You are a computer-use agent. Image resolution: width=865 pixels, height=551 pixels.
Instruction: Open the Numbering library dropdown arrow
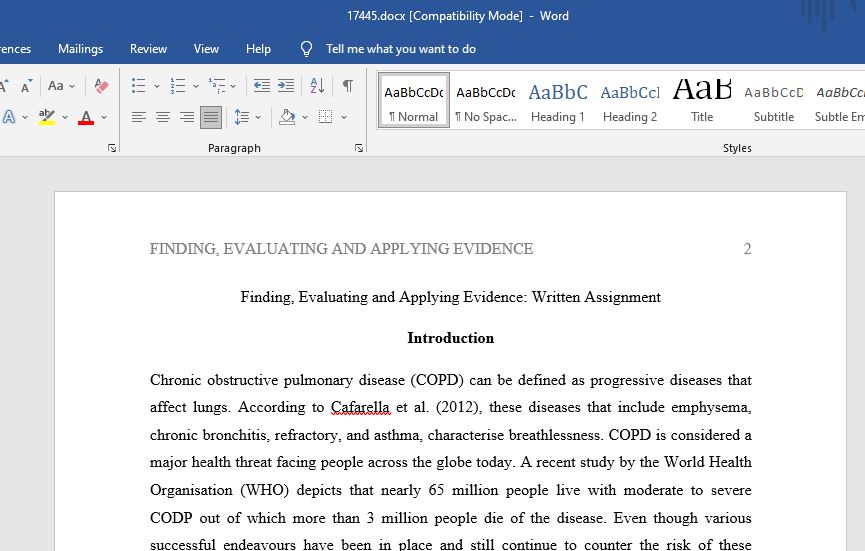(x=196, y=87)
